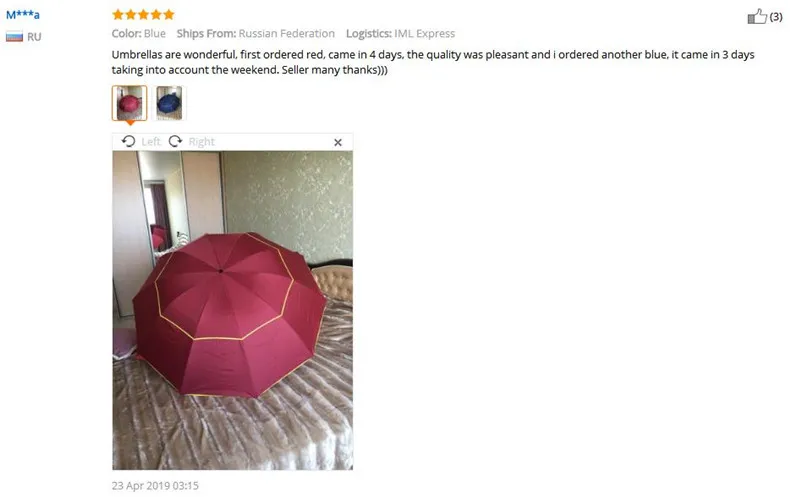This screenshot has width=790, height=497.
Task: Click the helpful vote count (3)
Action: [x=776, y=17]
